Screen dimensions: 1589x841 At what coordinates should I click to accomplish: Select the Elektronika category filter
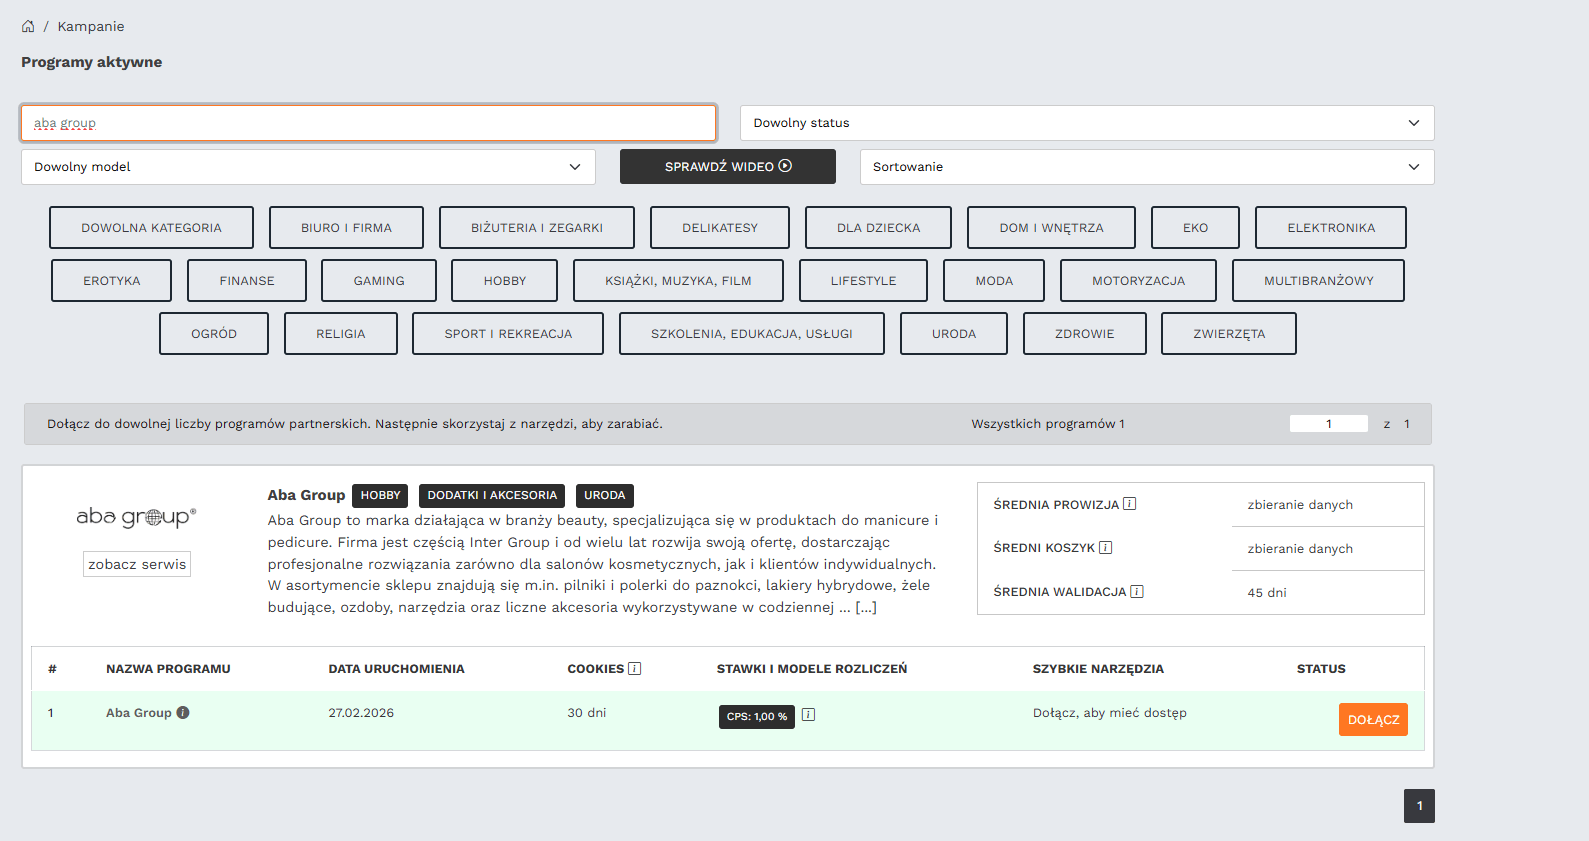(1330, 228)
